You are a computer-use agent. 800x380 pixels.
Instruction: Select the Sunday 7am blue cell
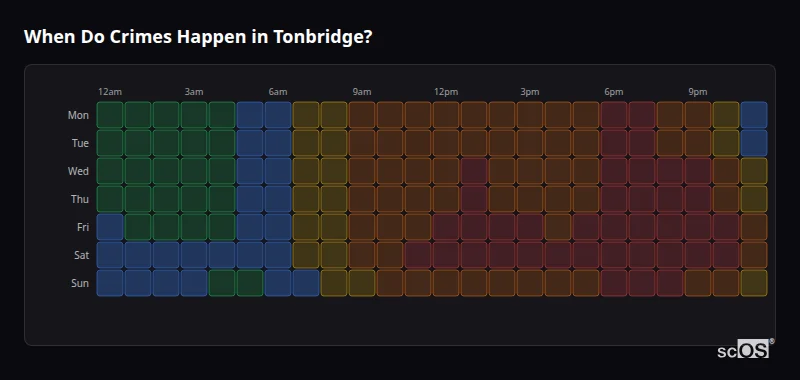point(306,283)
